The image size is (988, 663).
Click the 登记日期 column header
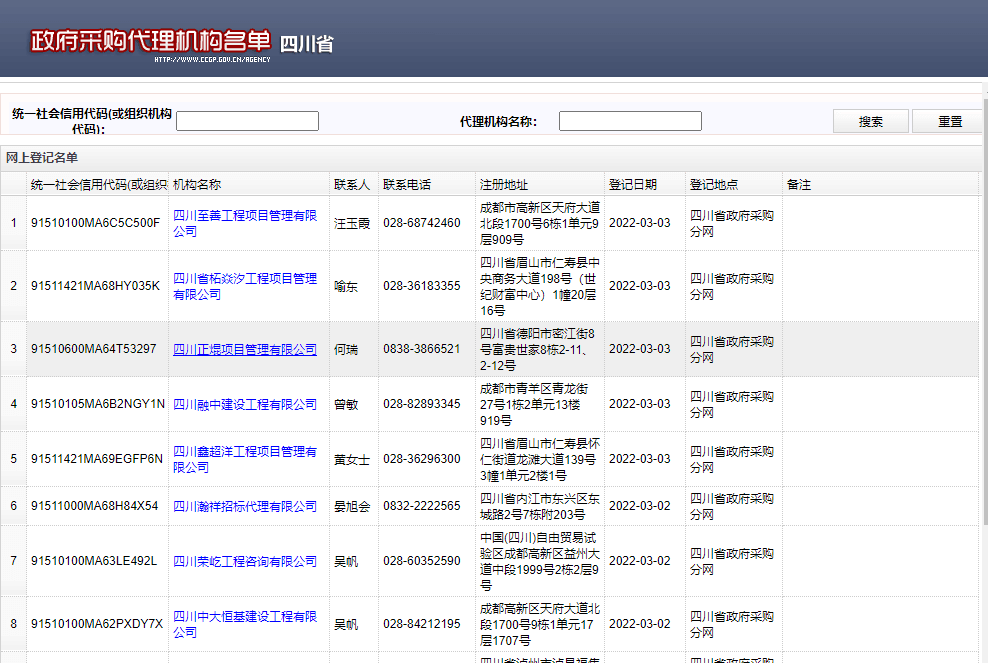(x=632, y=185)
